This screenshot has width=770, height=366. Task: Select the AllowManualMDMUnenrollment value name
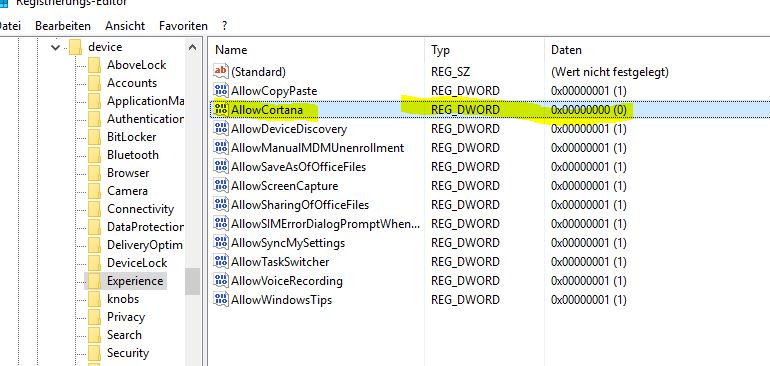(x=317, y=148)
